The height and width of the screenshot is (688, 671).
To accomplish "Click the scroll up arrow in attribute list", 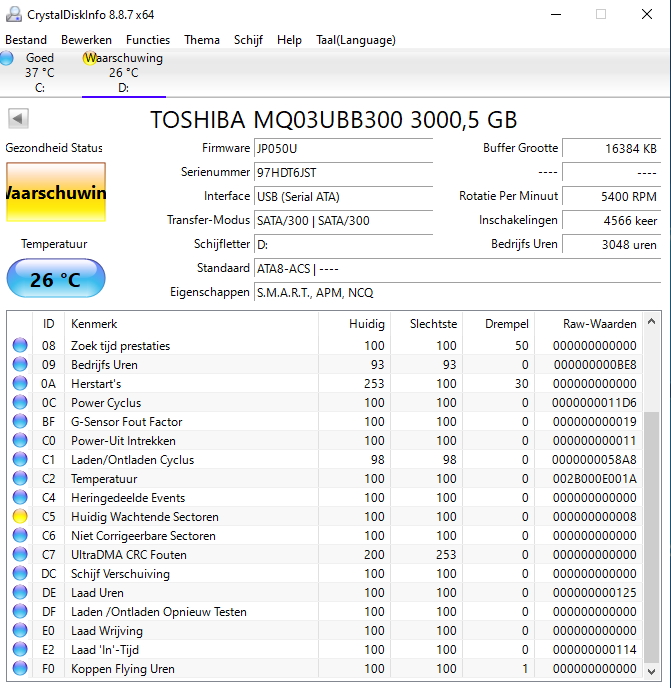I will [653, 323].
